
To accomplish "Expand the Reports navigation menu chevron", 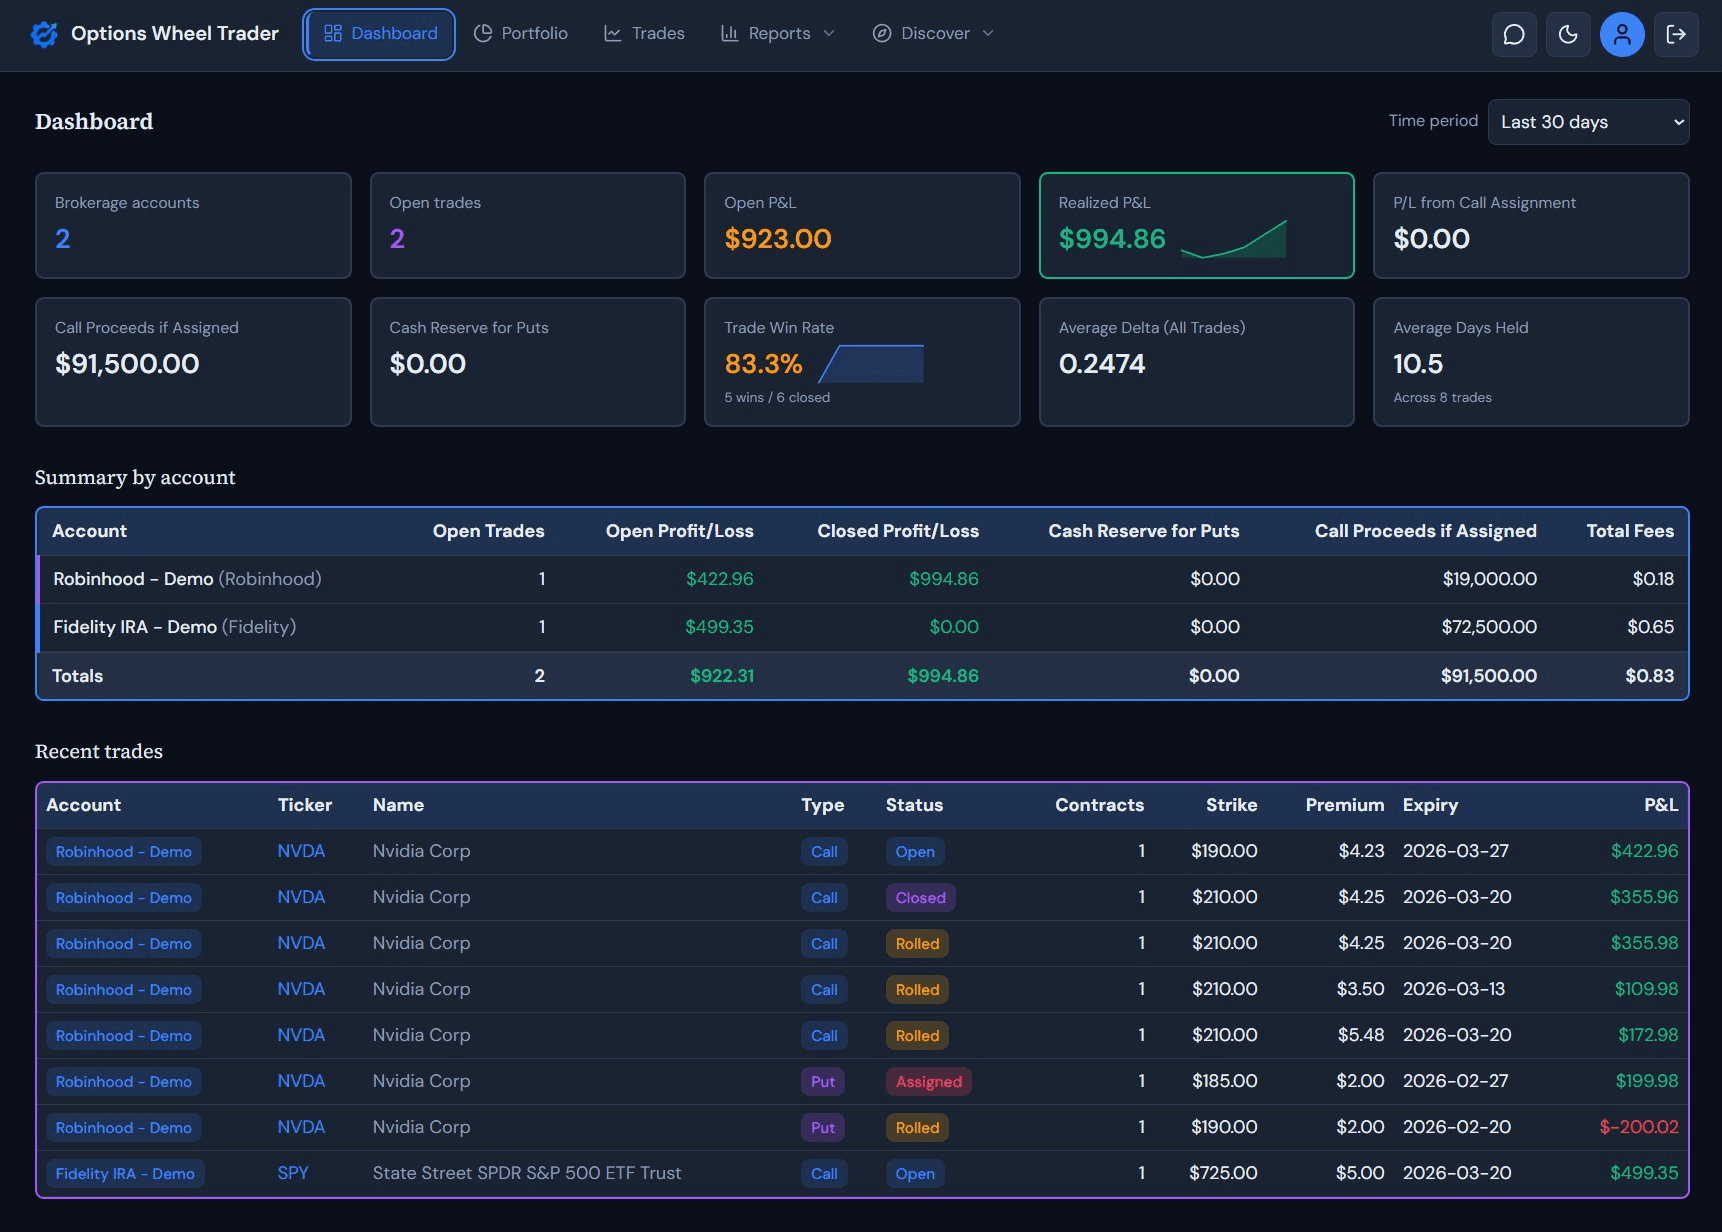I will [831, 33].
